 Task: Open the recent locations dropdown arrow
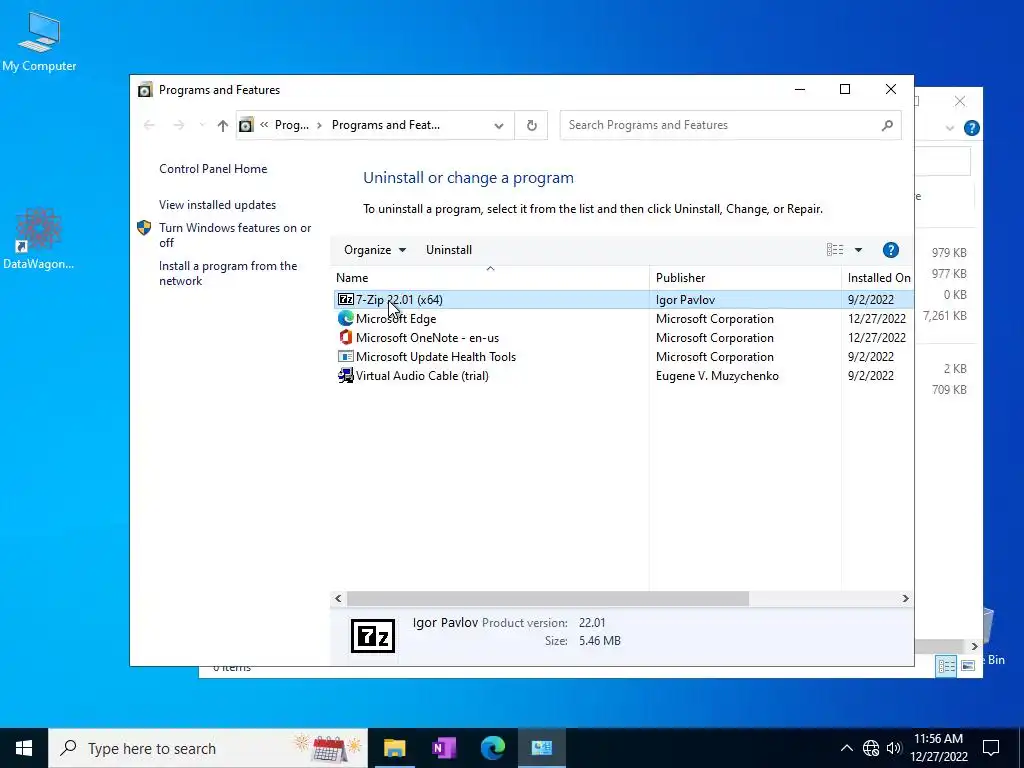pos(201,125)
